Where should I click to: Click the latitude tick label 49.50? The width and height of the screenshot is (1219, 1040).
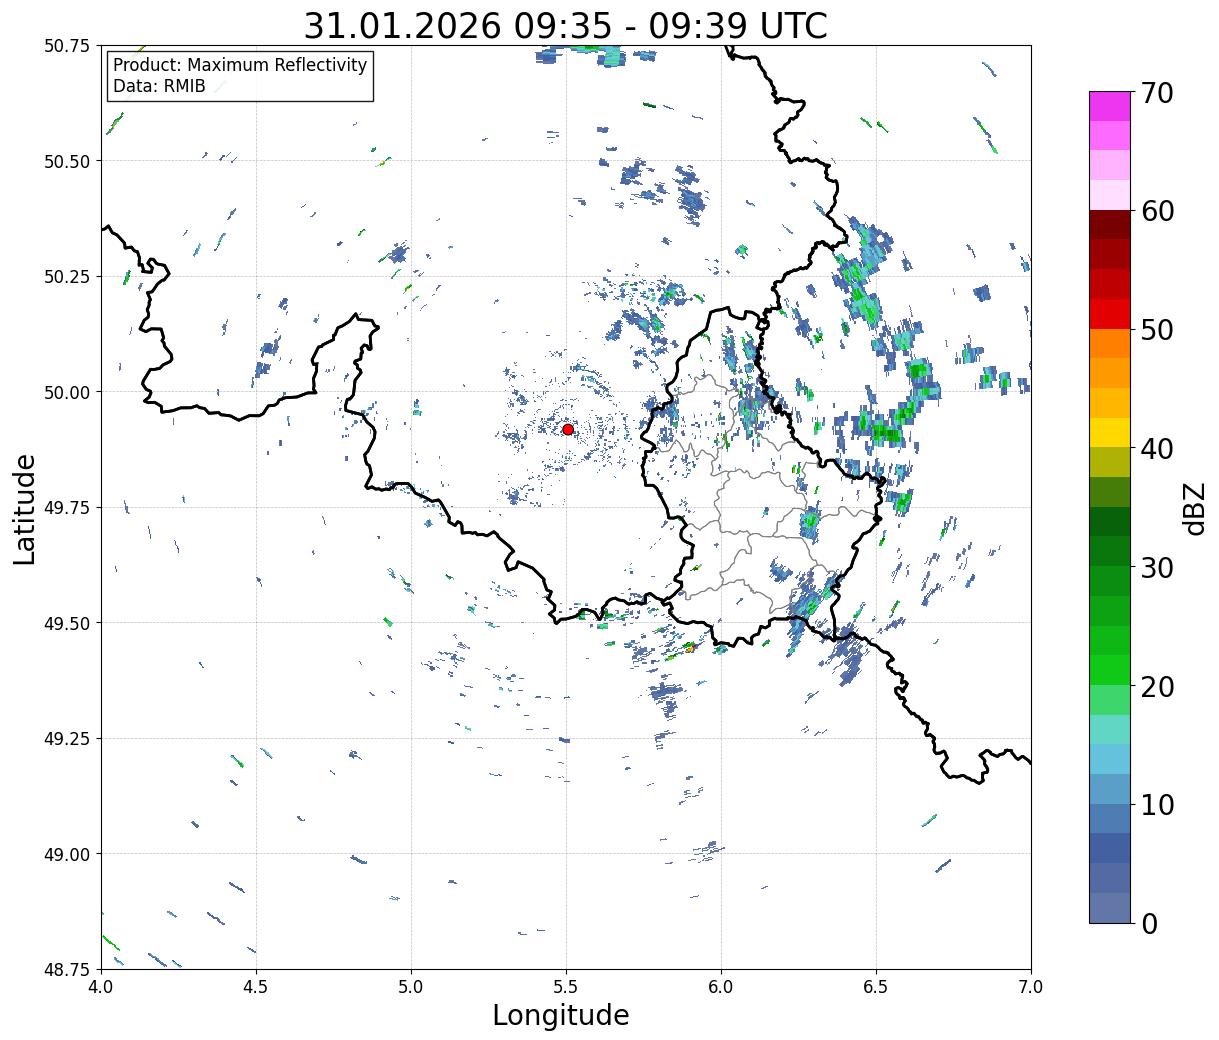pyautogui.click(x=67, y=623)
